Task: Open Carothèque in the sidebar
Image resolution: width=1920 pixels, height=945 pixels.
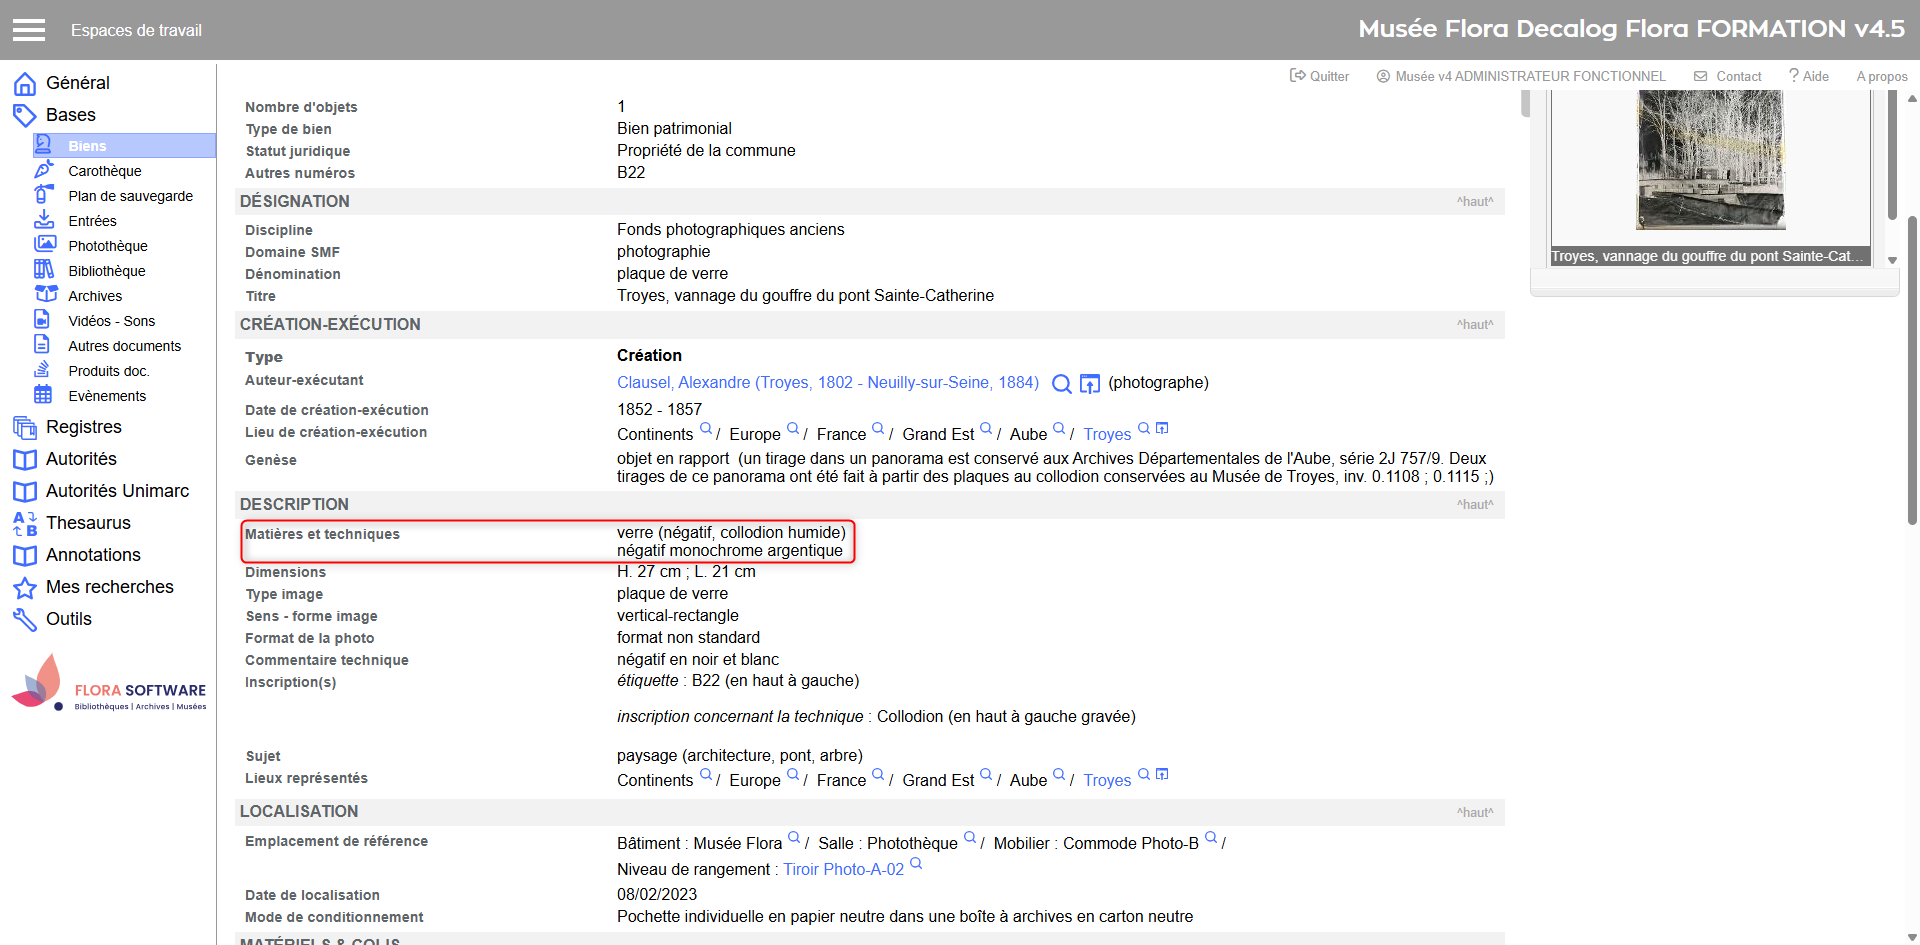Action: pyautogui.click(x=104, y=171)
